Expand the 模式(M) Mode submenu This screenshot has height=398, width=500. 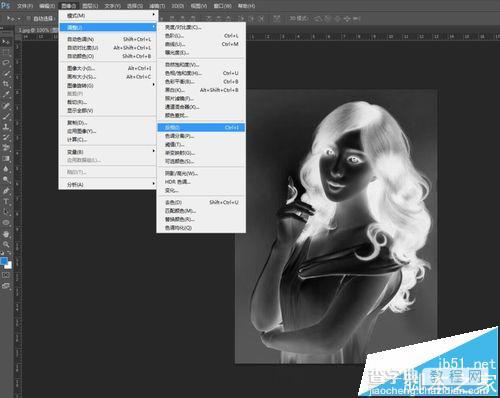tap(108, 15)
